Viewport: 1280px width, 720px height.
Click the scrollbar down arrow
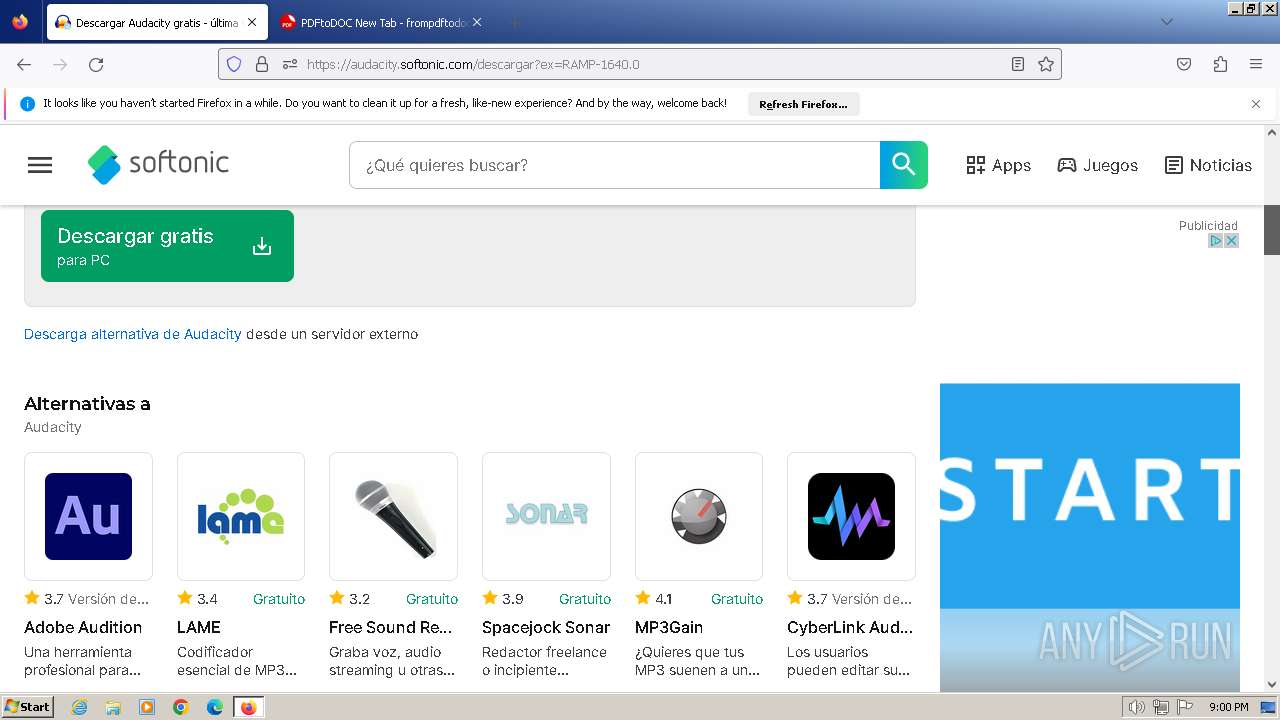(1272, 684)
